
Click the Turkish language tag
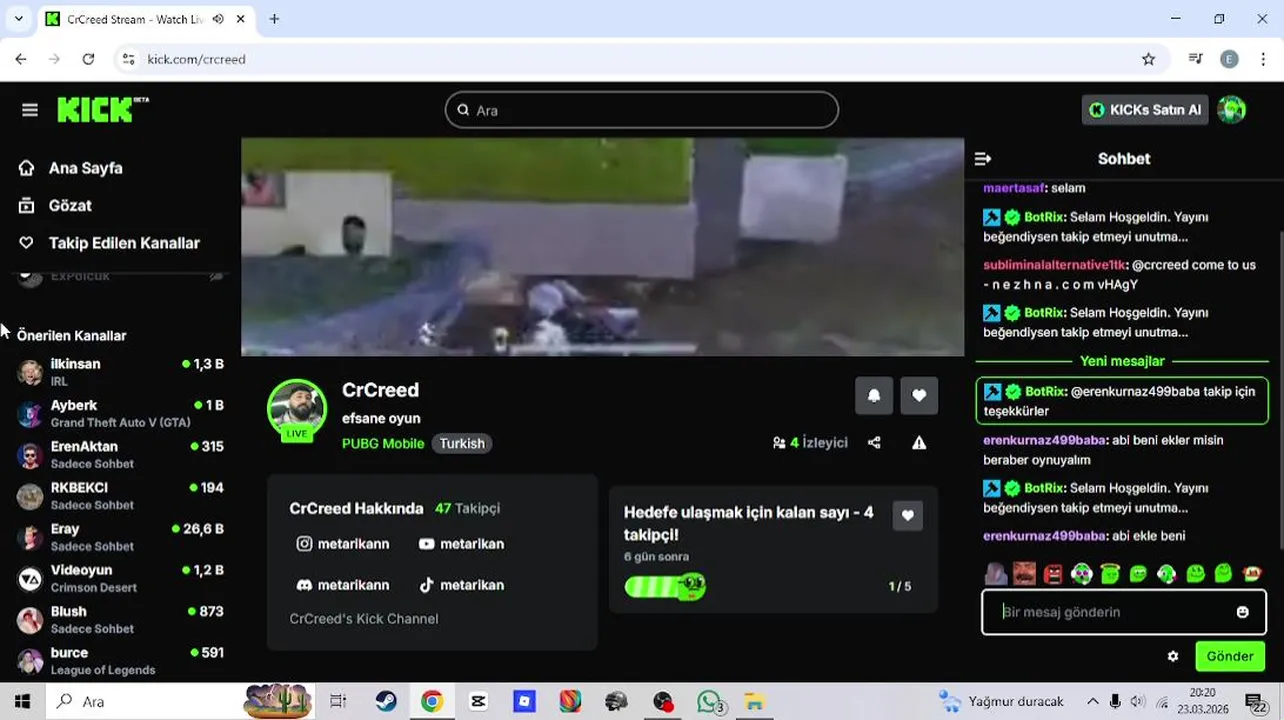[x=462, y=443]
